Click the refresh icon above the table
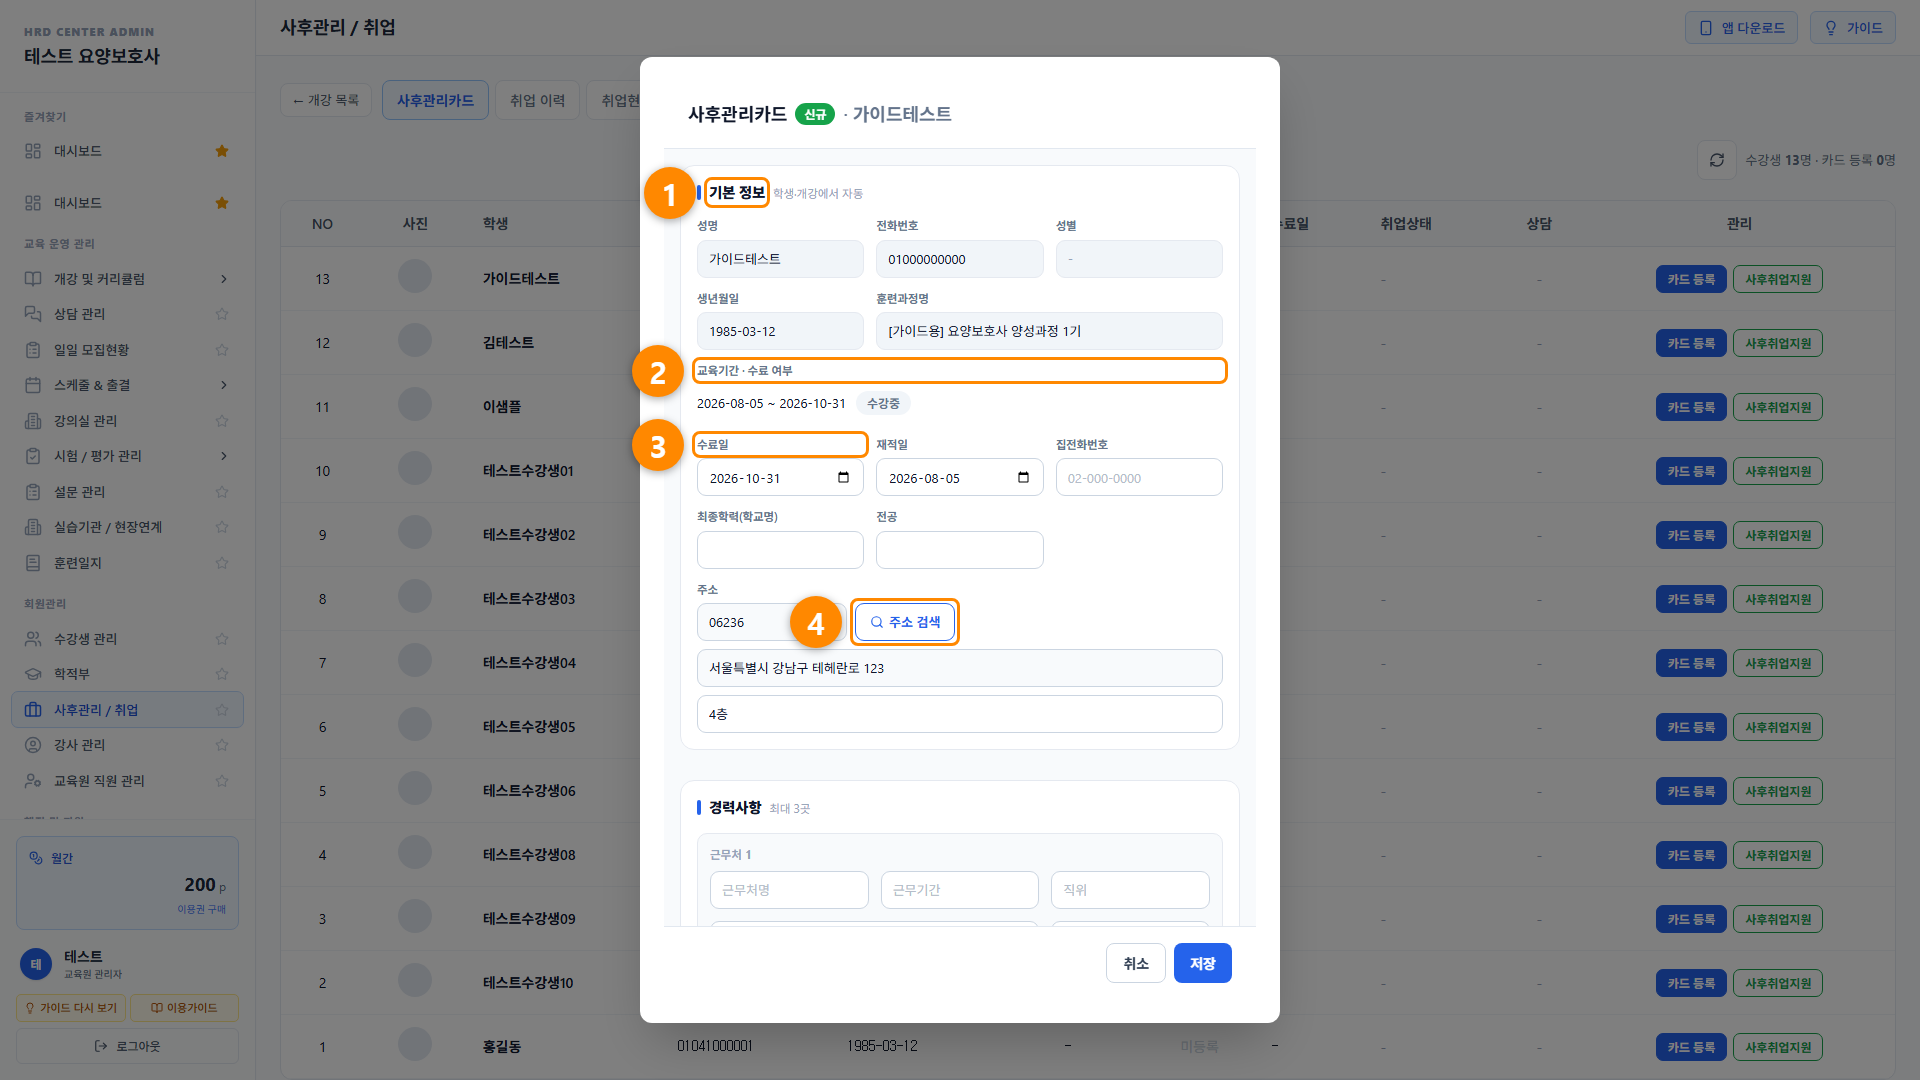The image size is (1920, 1080). tap(1717, 160)
